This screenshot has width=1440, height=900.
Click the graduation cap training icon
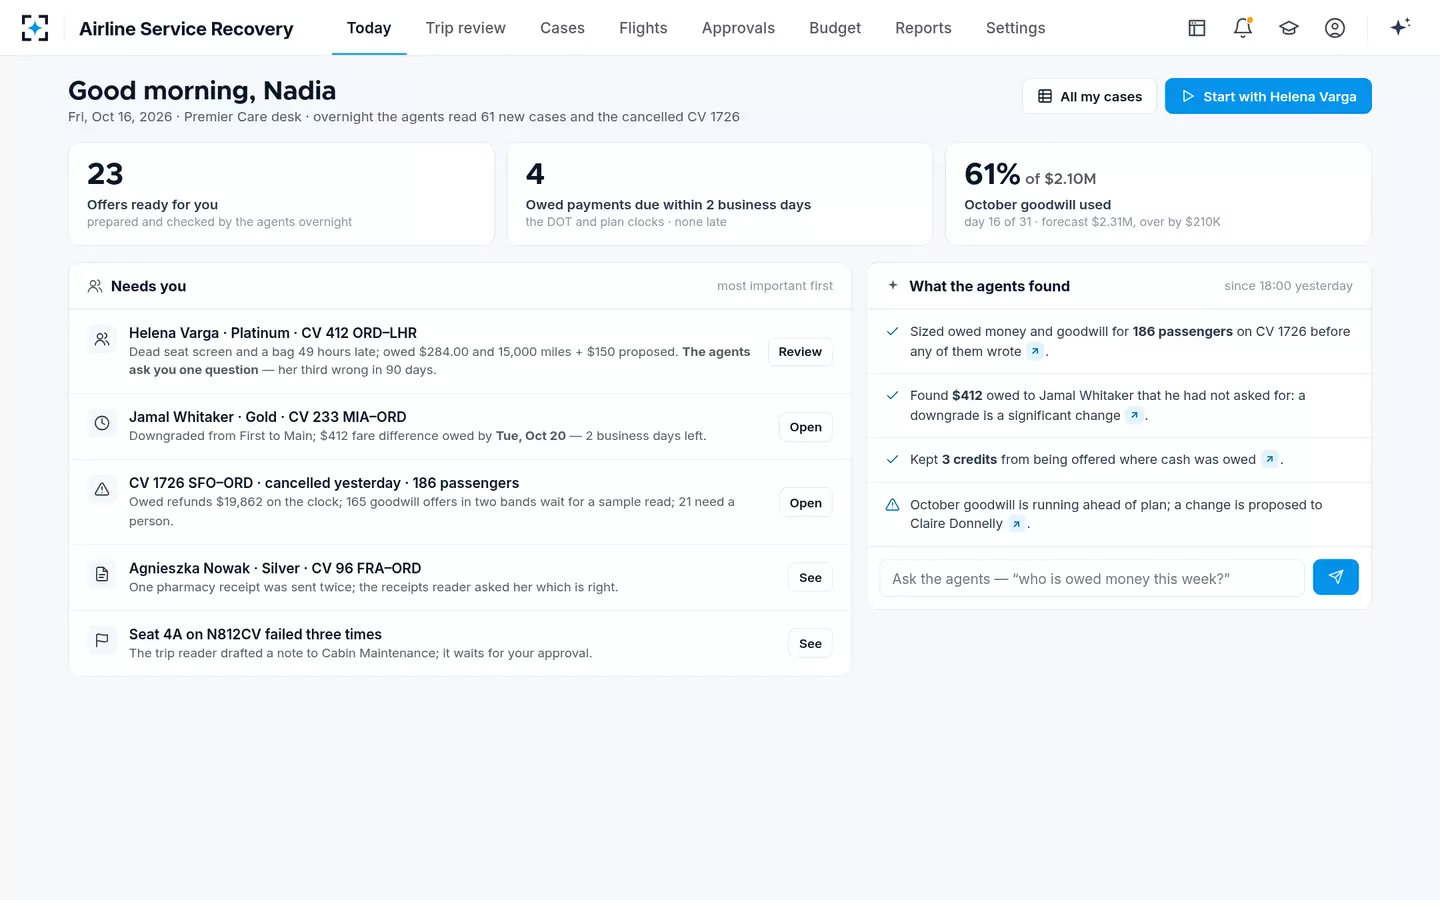[x=1289, y=28]
